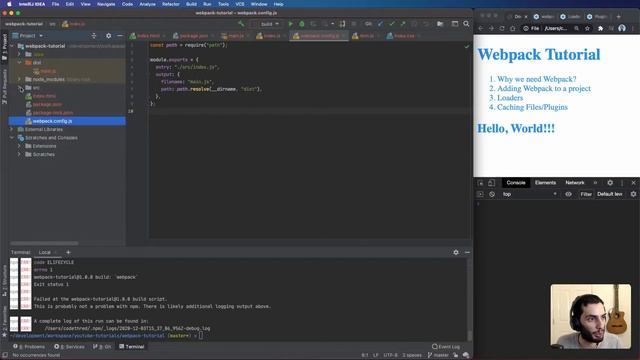Collapse Scratches and Consoles node
This screenshot has height=360, width=640.
[12, 138]
